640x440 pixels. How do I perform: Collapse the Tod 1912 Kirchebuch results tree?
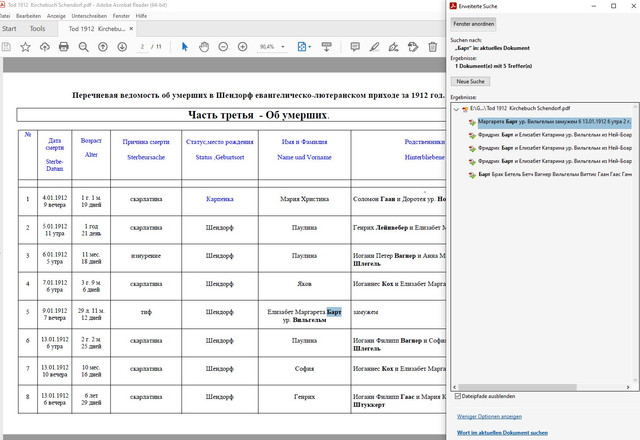pos(456,109)
